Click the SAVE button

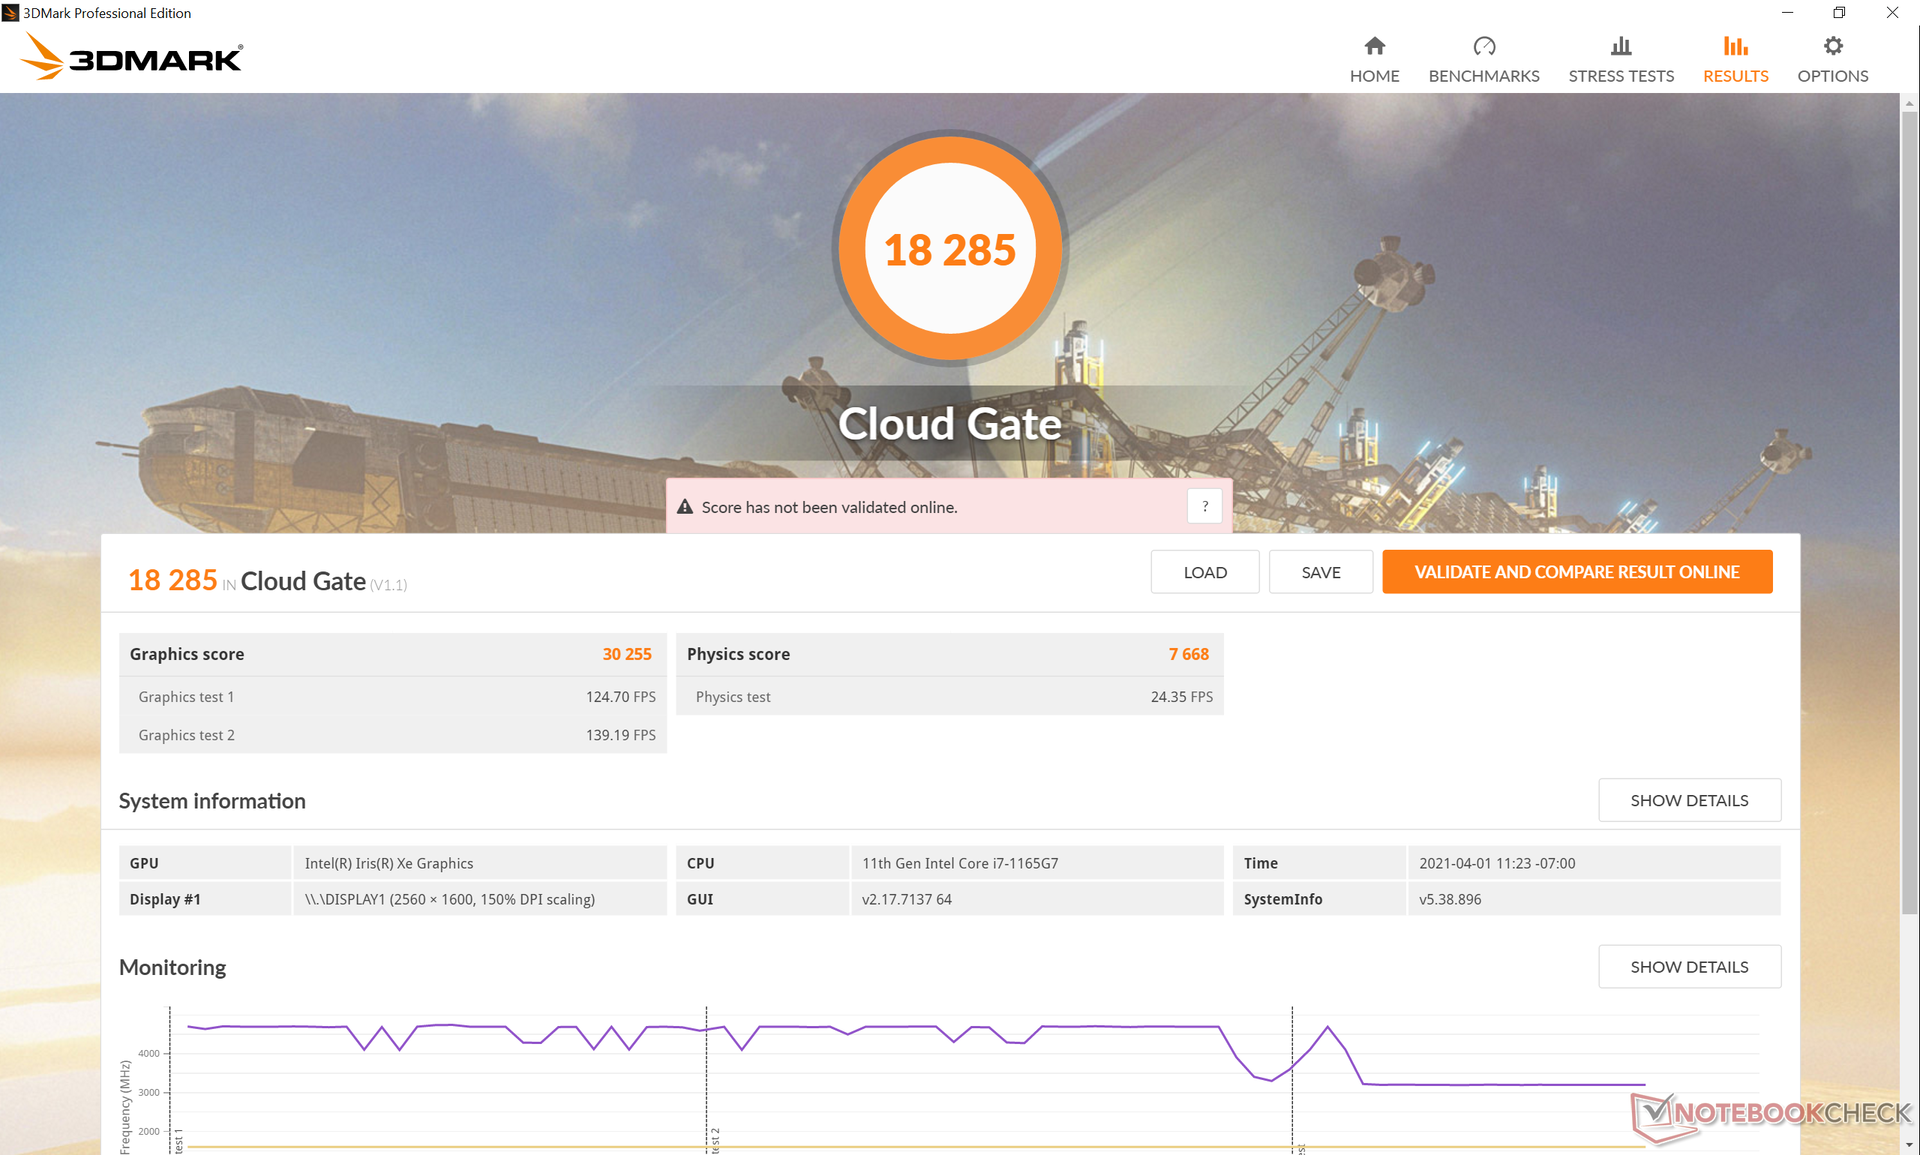1320,572
